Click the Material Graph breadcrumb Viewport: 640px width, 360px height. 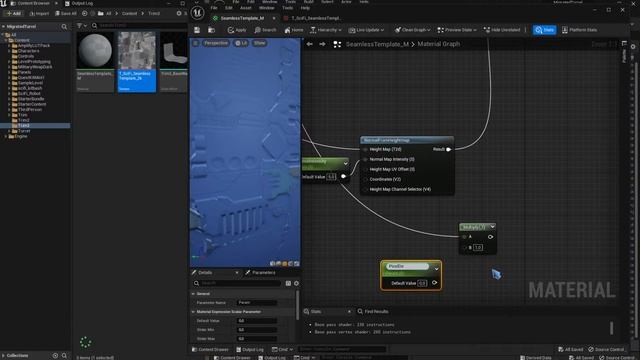pos(438,44)
